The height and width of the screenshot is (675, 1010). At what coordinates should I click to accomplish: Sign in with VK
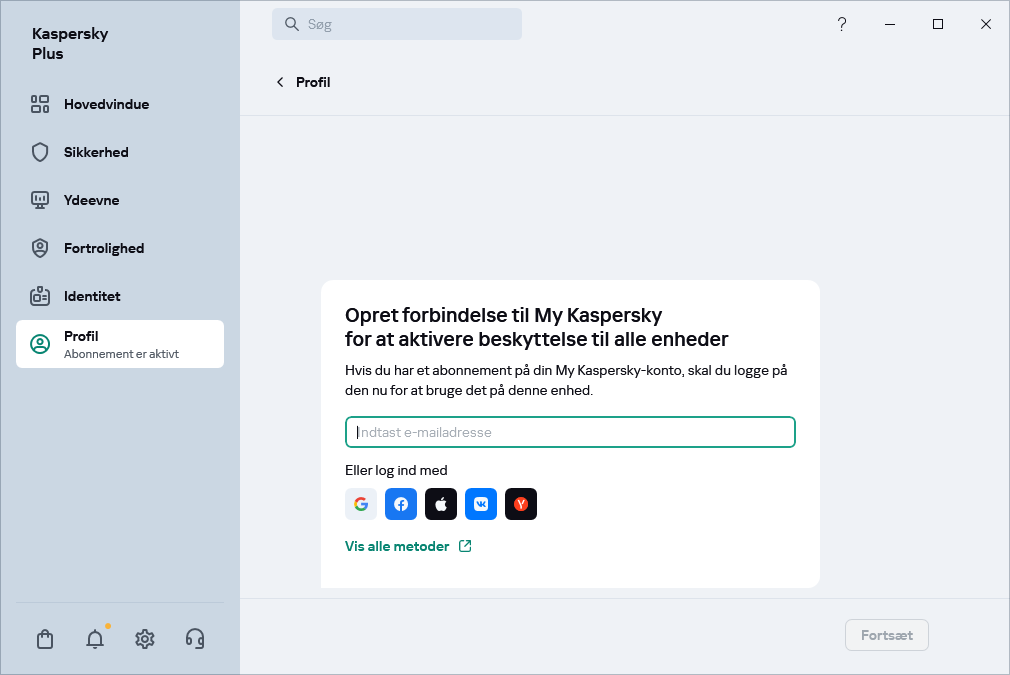(x=481, y=504)
